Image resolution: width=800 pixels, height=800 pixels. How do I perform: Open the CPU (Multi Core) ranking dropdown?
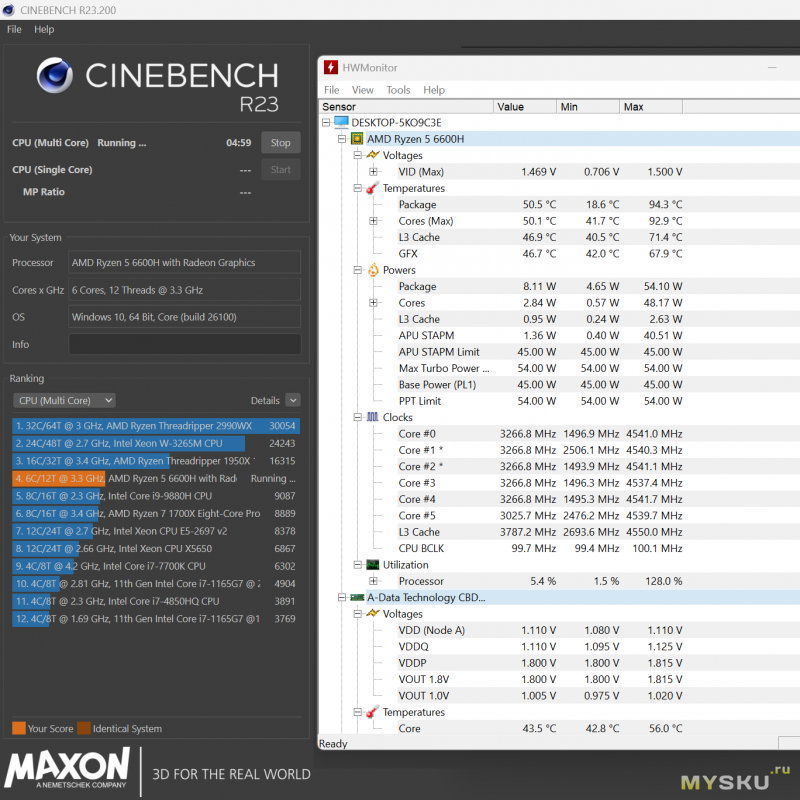(x=64, y=401)
